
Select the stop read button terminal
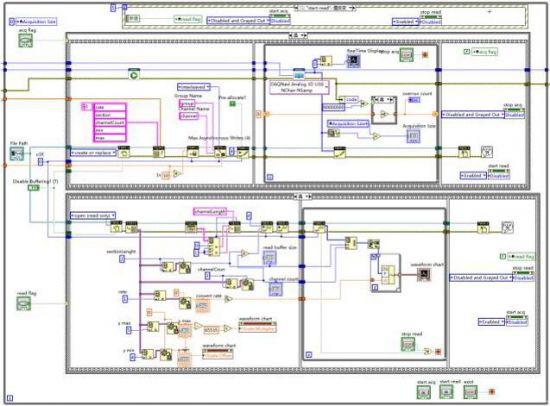click(408, 344)
